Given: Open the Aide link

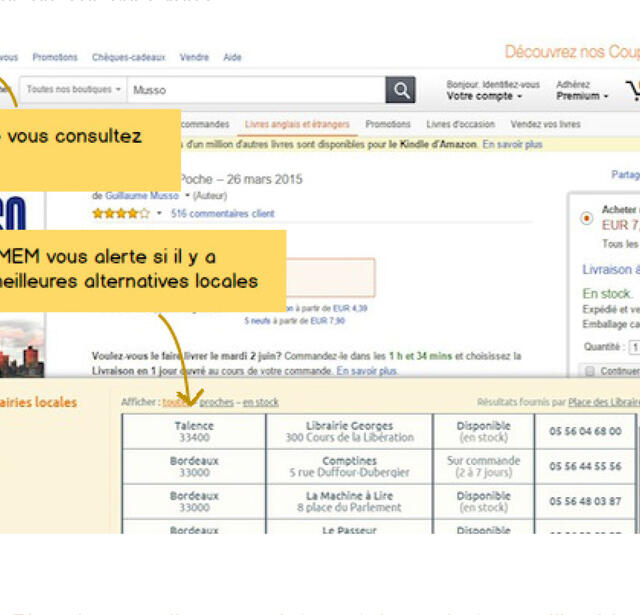Looking at the screenshot, I should pos(232,57).
